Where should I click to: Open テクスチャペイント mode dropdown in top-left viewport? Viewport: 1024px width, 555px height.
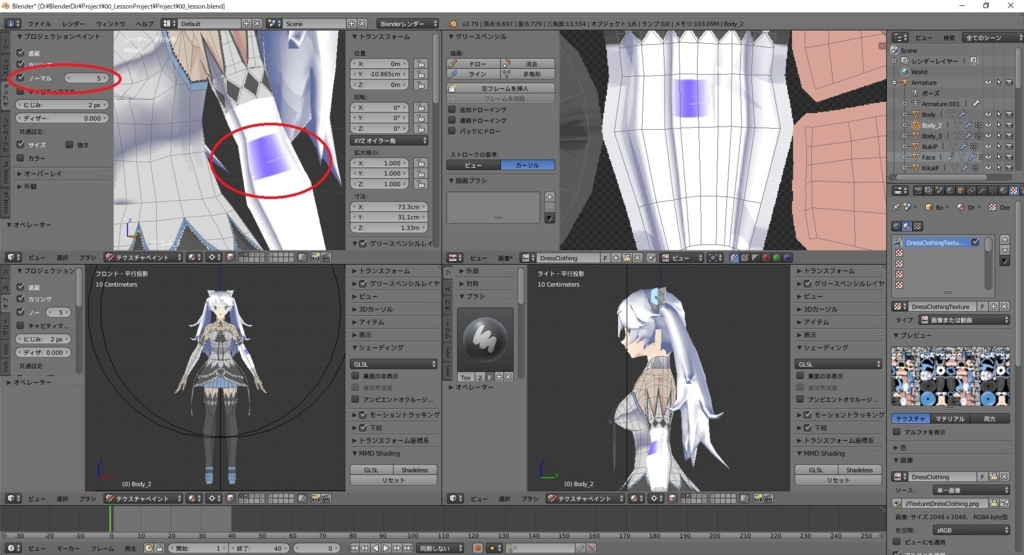(x=144, y=257)
